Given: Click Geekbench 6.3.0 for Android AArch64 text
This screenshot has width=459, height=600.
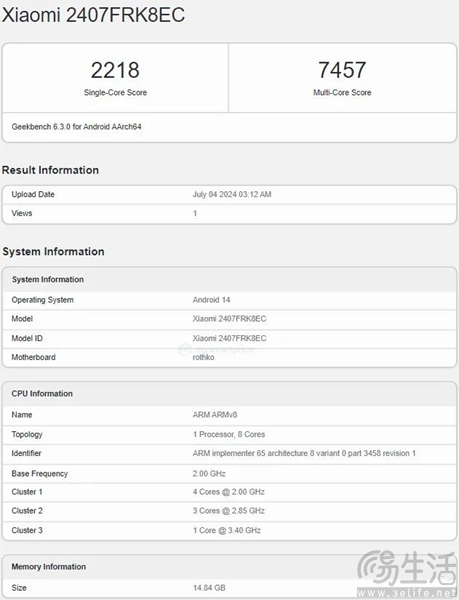Looking at the screenshot, I should [76, 127].
